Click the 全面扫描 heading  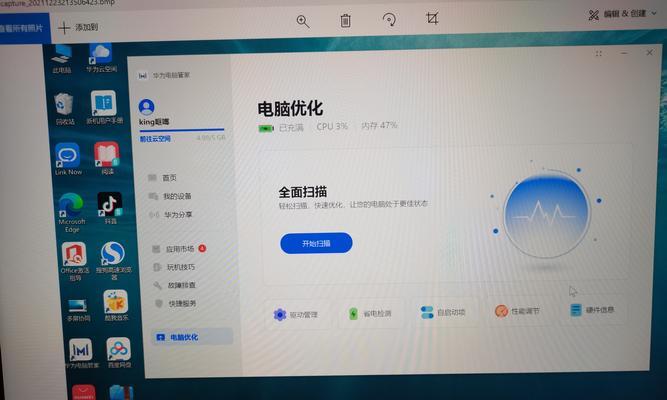coord(302,192)
